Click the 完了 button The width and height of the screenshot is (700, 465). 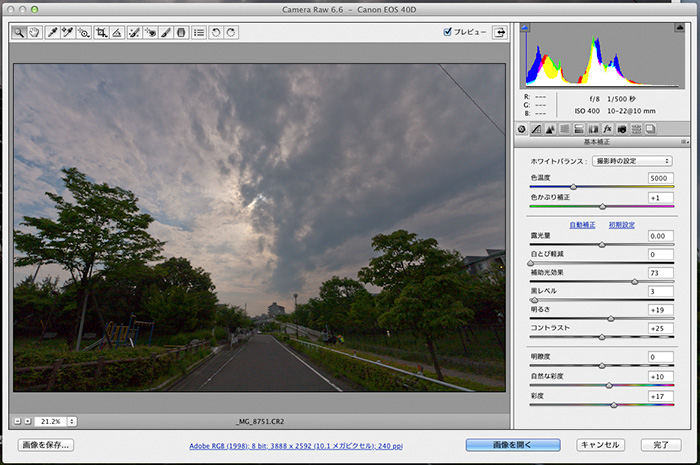(661, 445)
